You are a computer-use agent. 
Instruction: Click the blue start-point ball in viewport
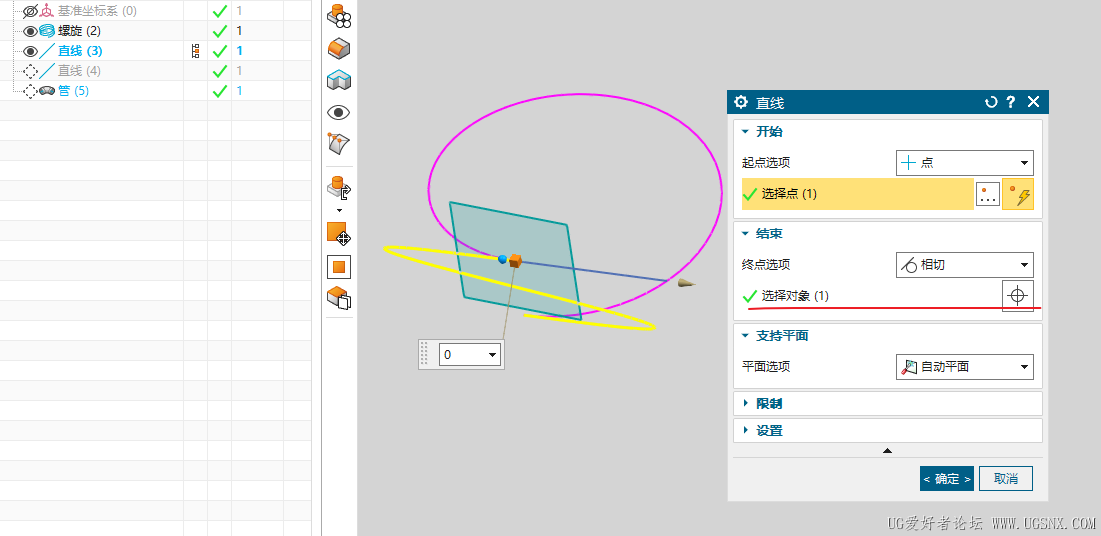[x=503, y=259]
